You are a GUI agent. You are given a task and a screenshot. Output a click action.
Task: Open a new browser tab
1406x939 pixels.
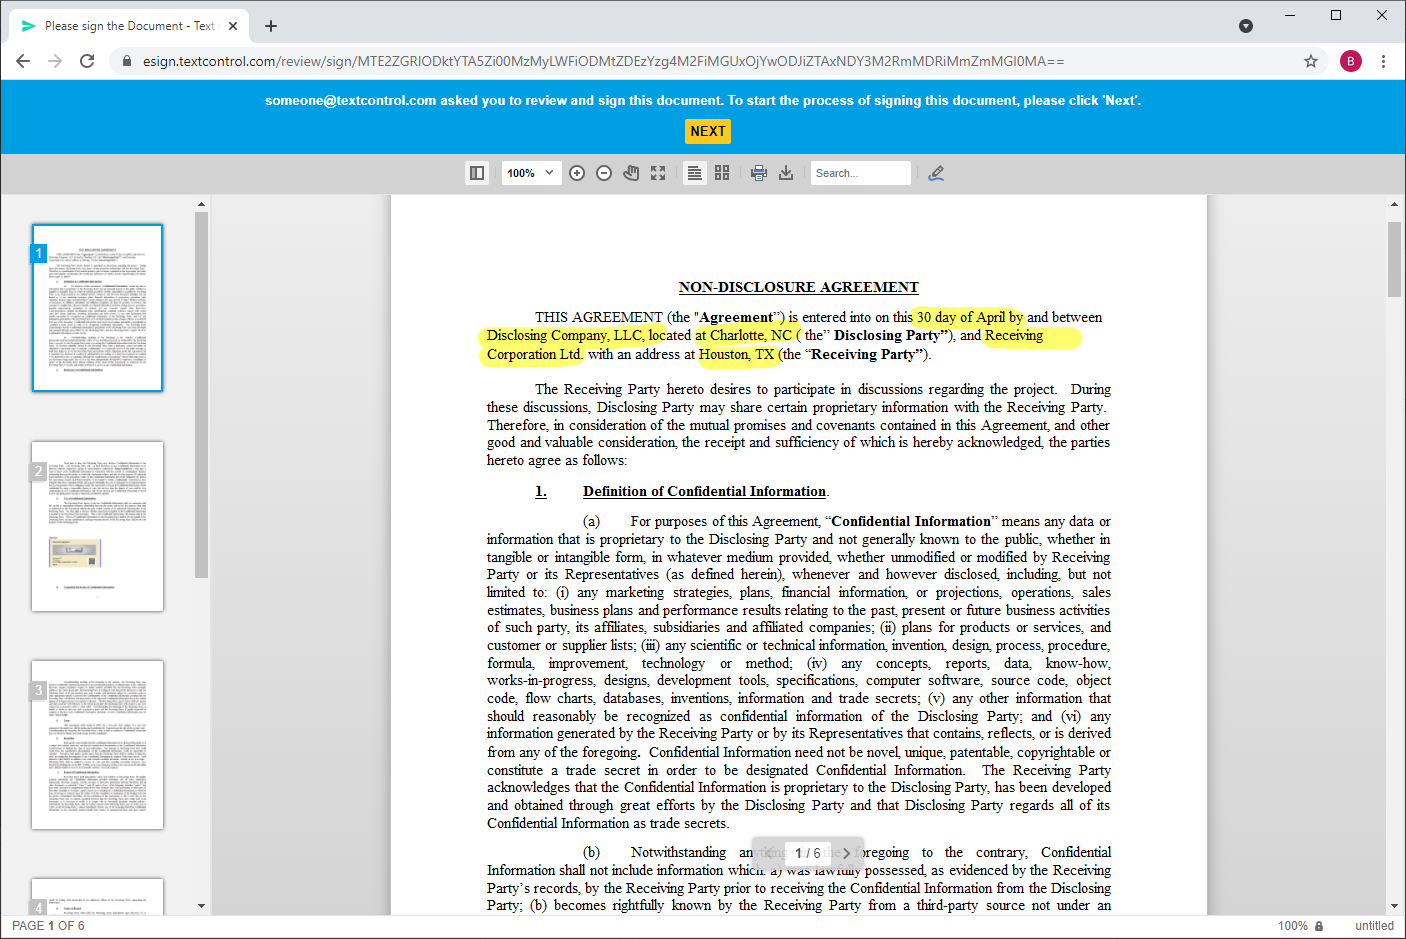tap(271, 26)
